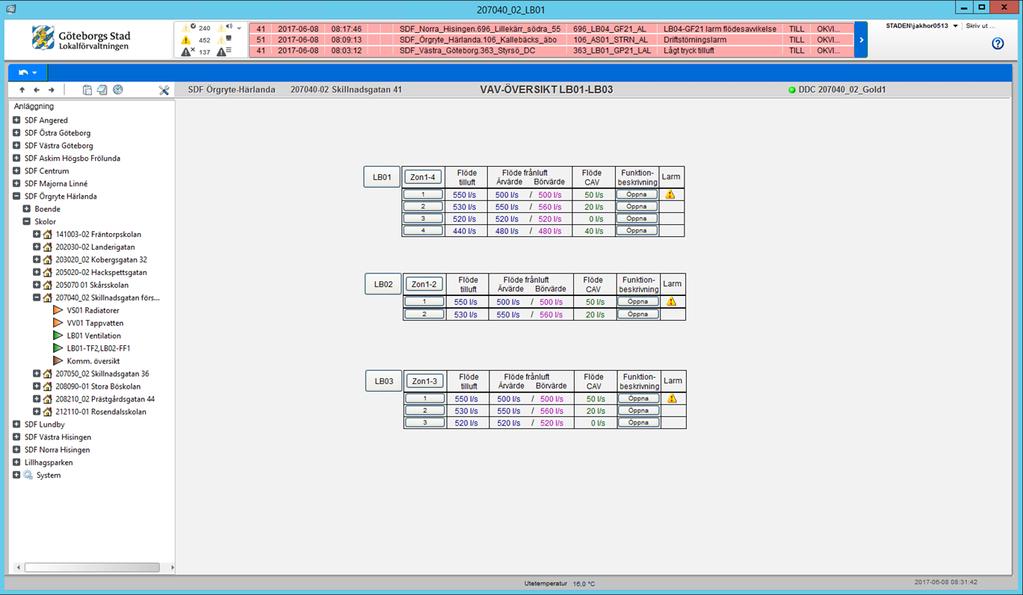Expand the alarm list with the blue chevron
Screen dimensions: 1023x595
click(861, 40)
